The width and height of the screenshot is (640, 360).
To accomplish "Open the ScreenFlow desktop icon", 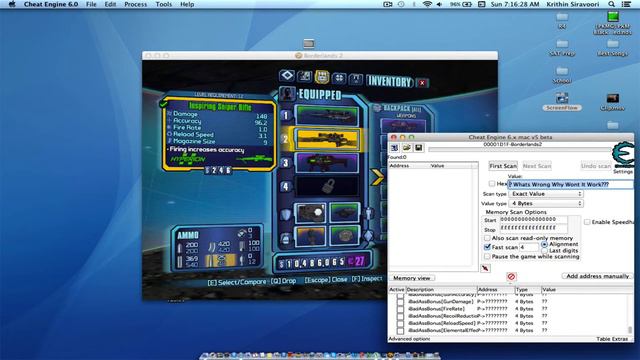I will [x=562, y=102].
